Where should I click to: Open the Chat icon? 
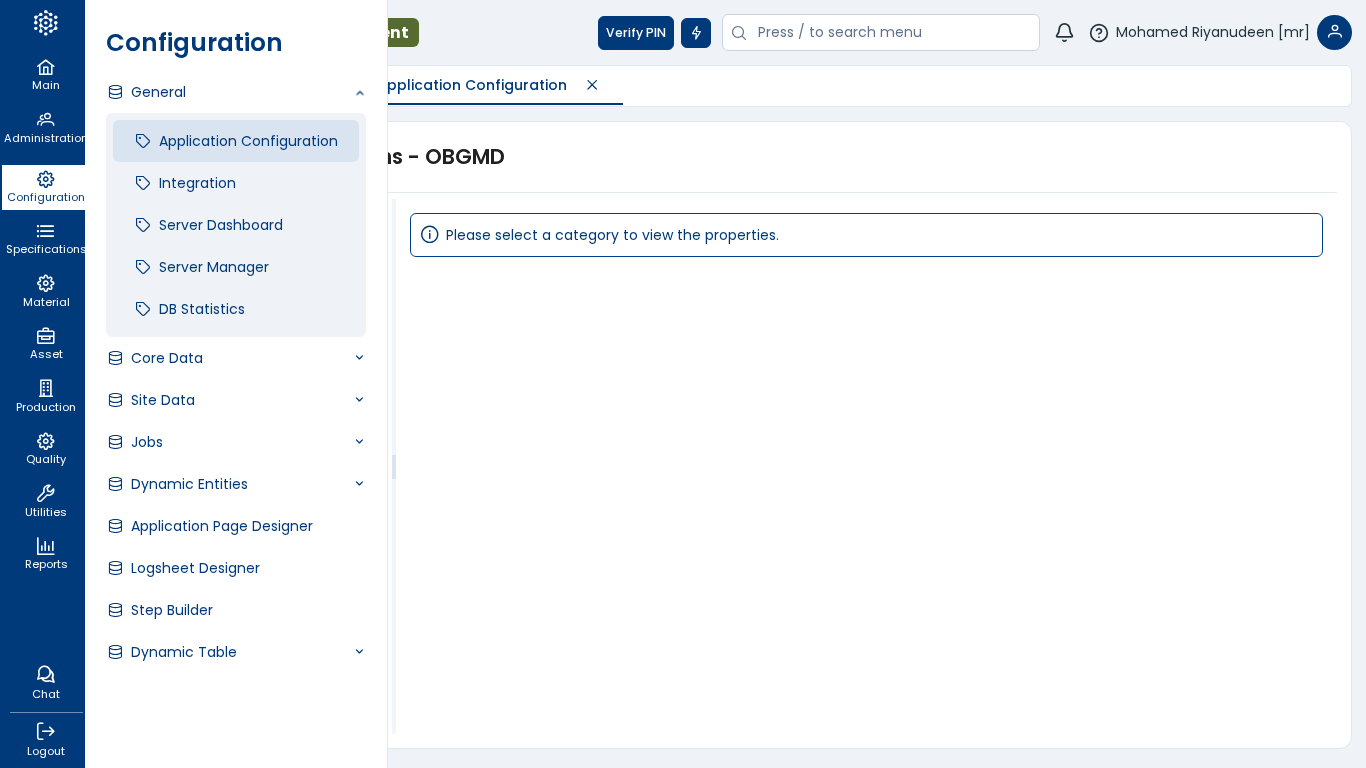(45, 675)
